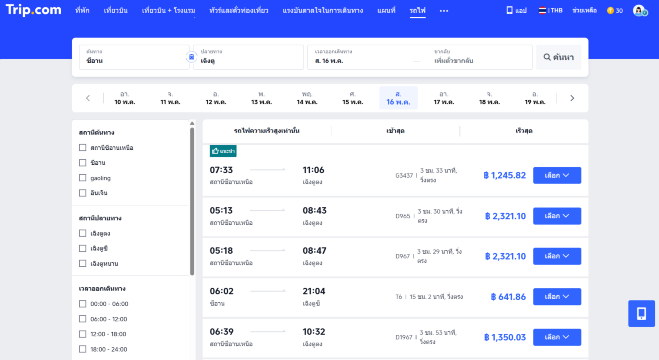Tick the second destination station checkbox
Screen dimensions: 659x360
pyautogui.click(x=82, y=248)
